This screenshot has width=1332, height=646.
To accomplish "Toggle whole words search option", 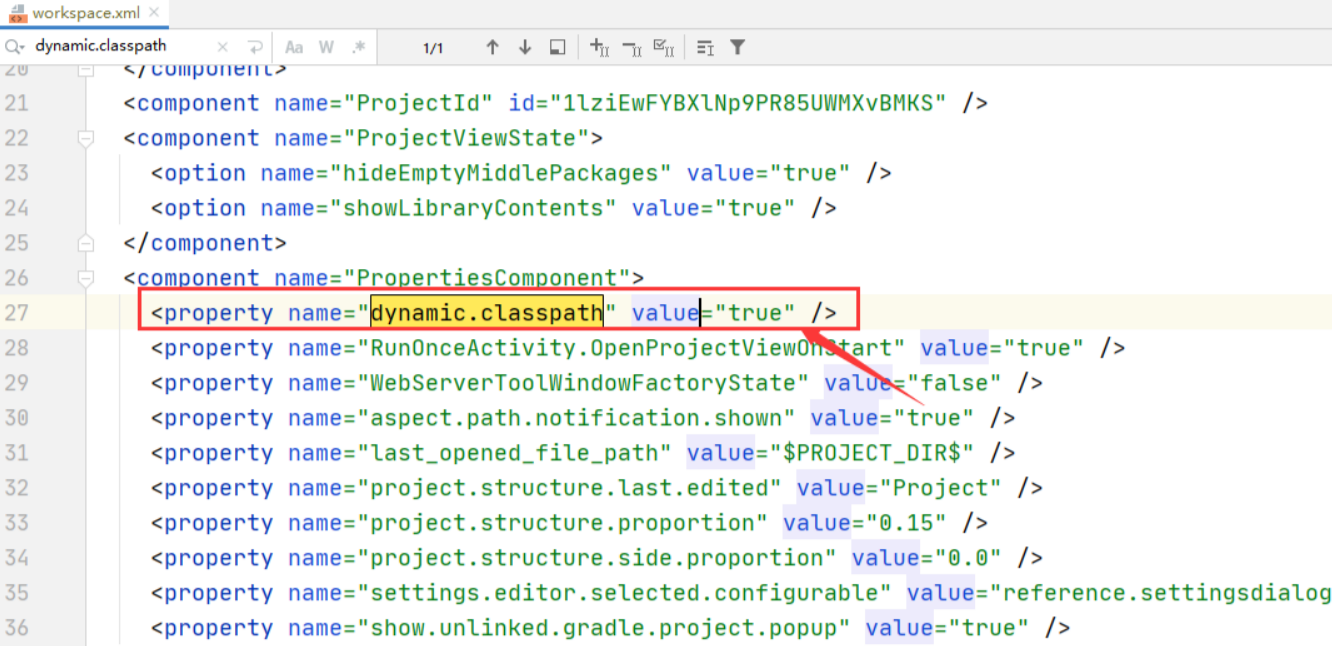I will 327,46.
